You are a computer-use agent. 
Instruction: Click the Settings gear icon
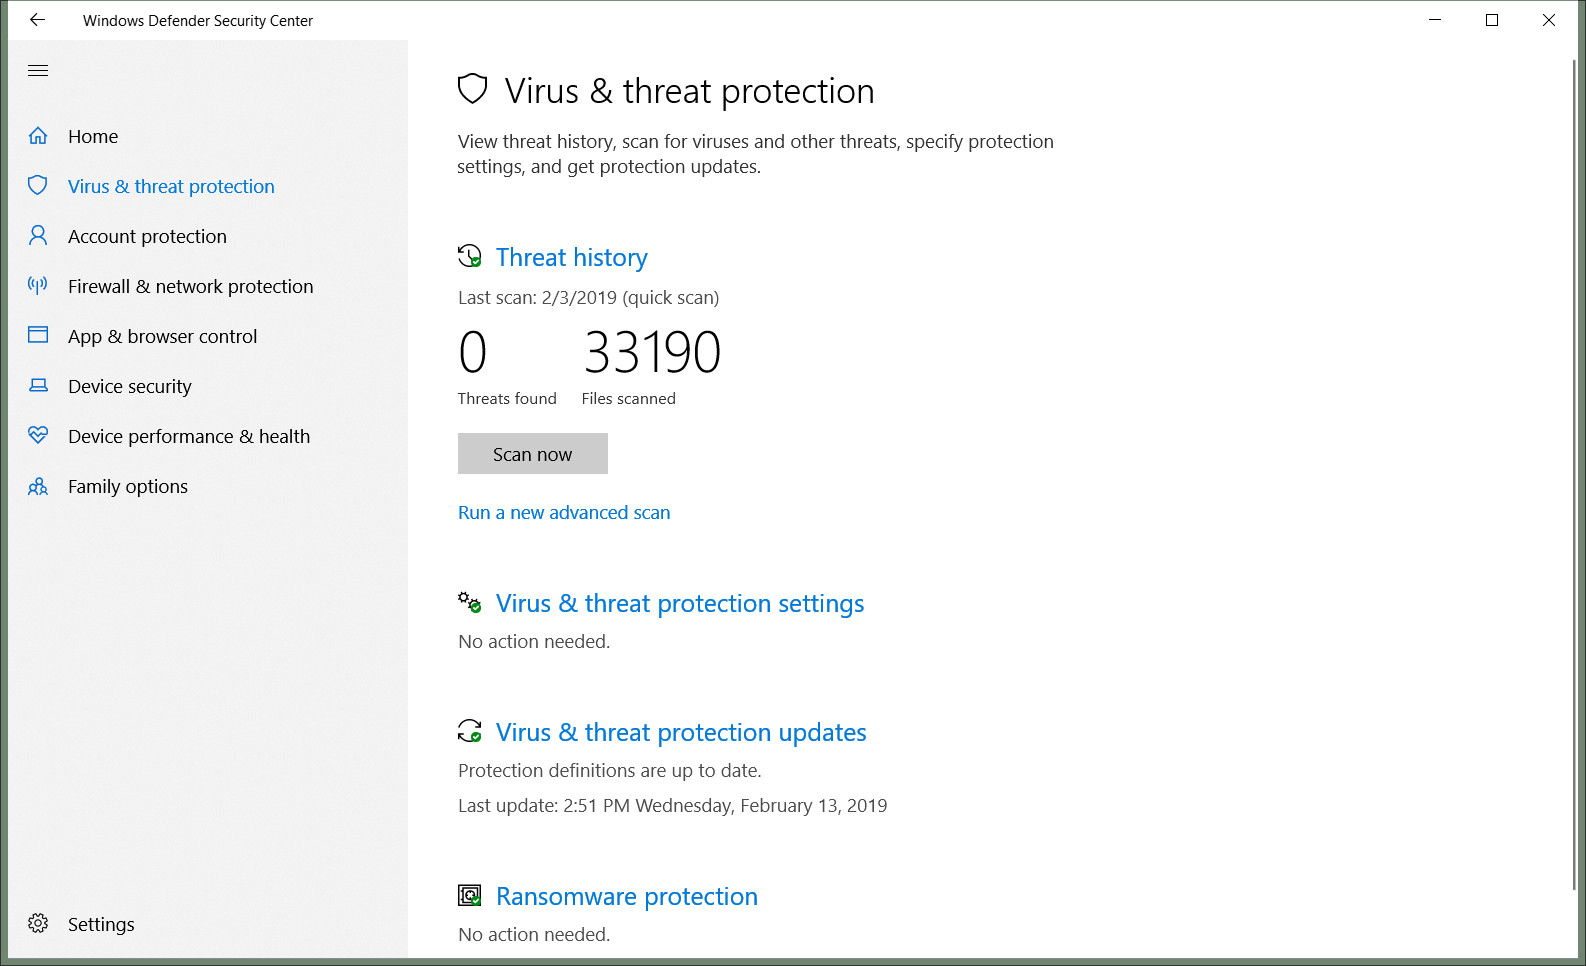38,923
